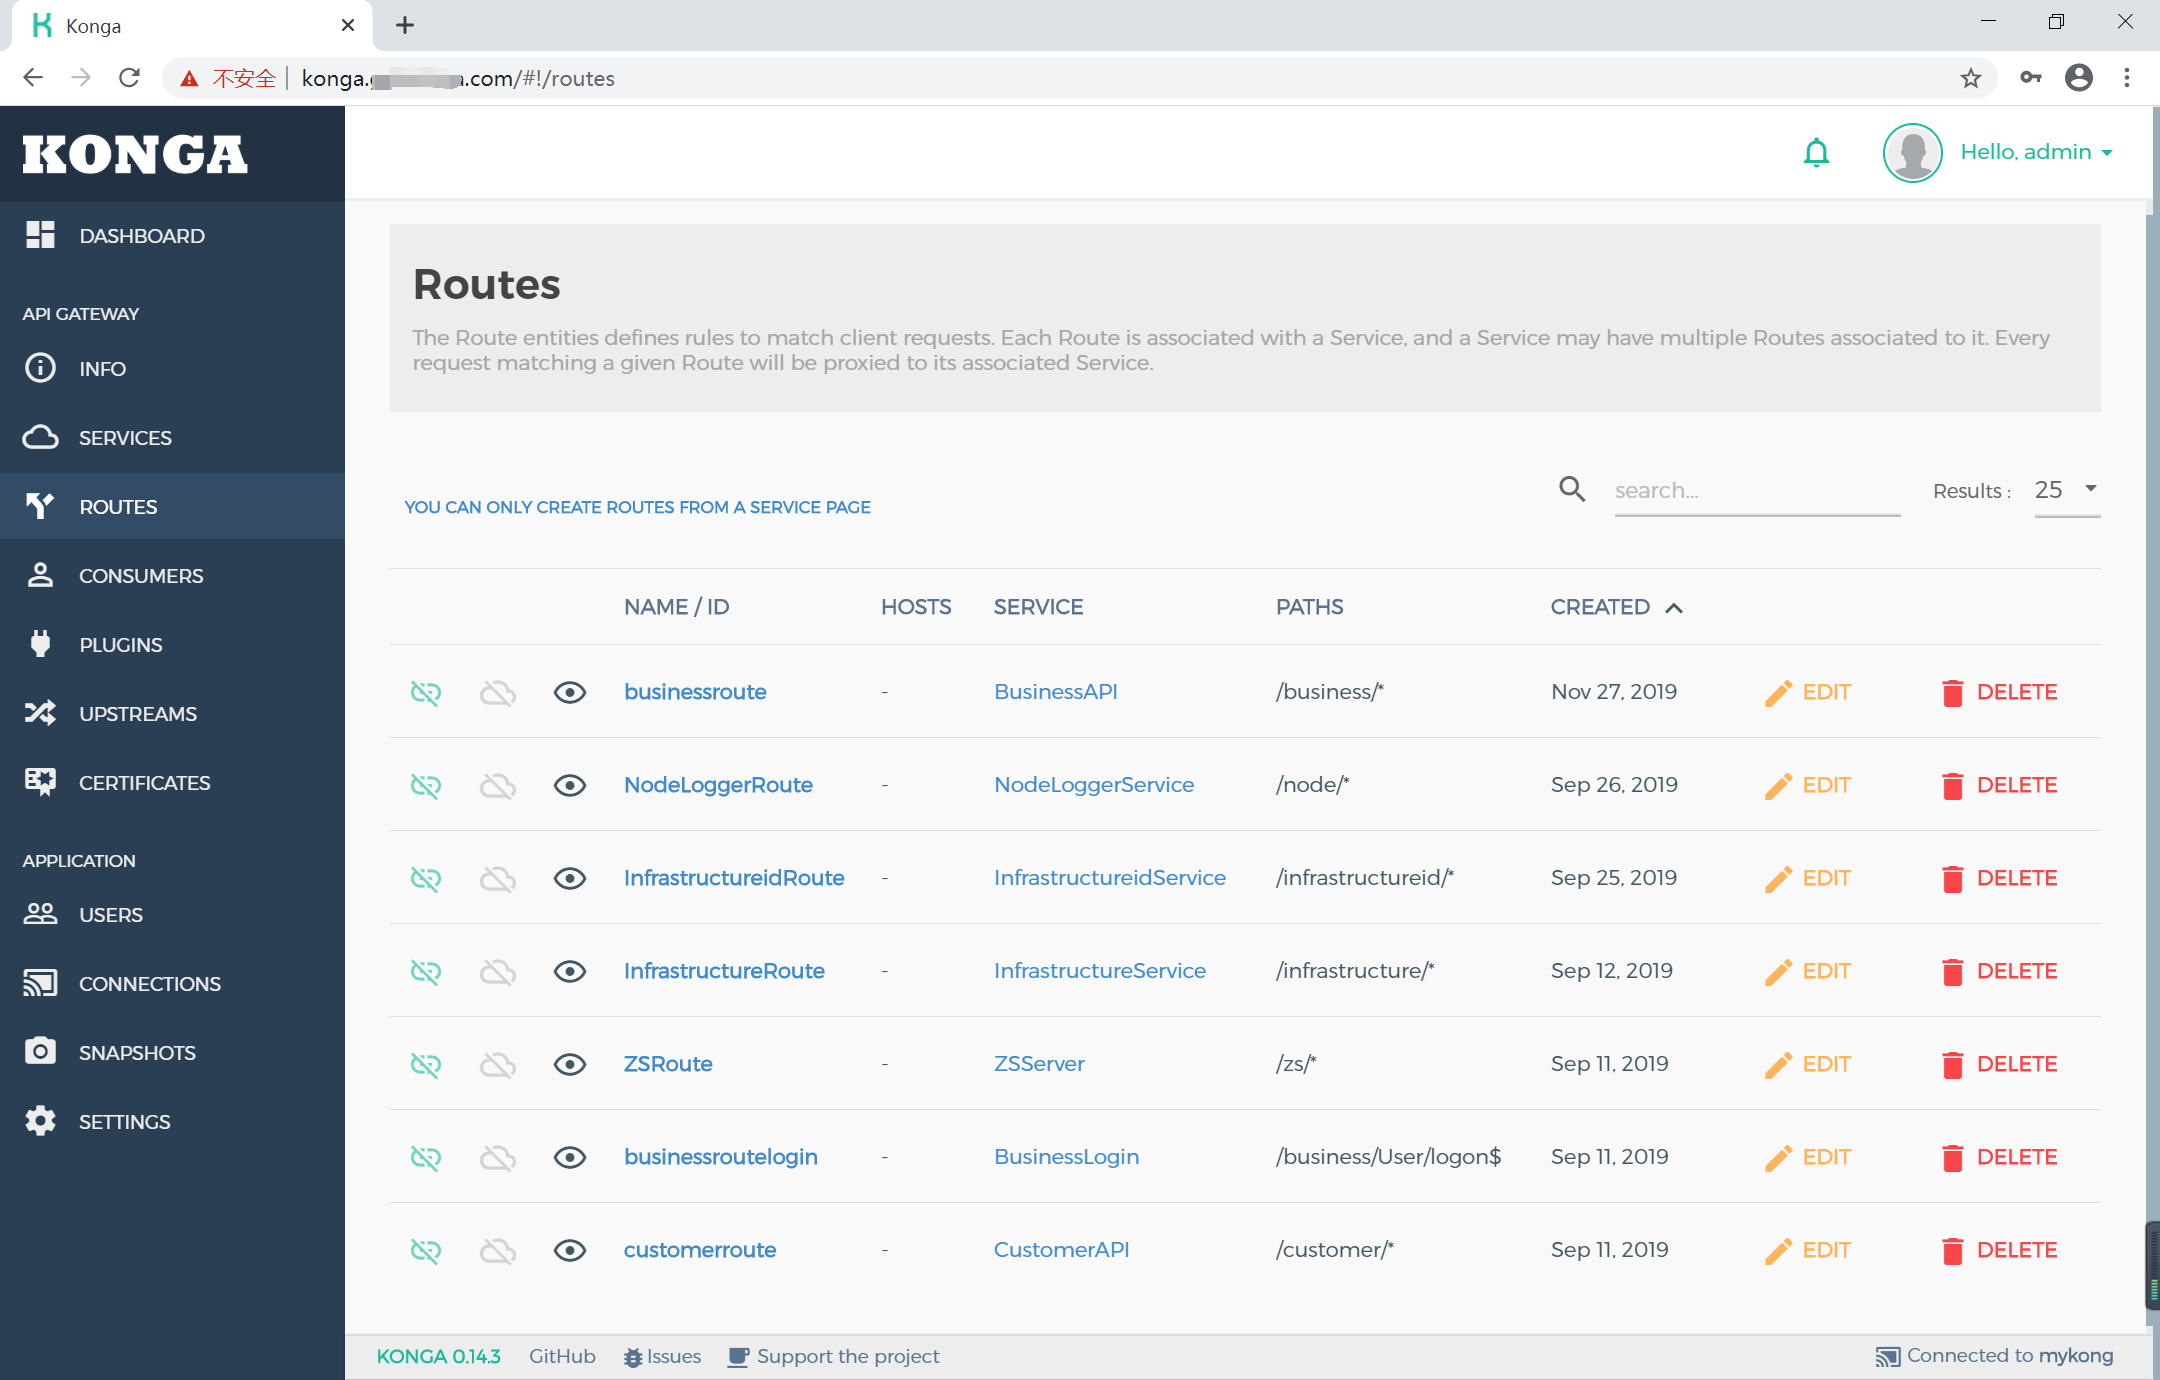The height and width of the screenshot is (1380, 2160).
Task: Click the businessroute link
Action: click(x=693, y=691)
